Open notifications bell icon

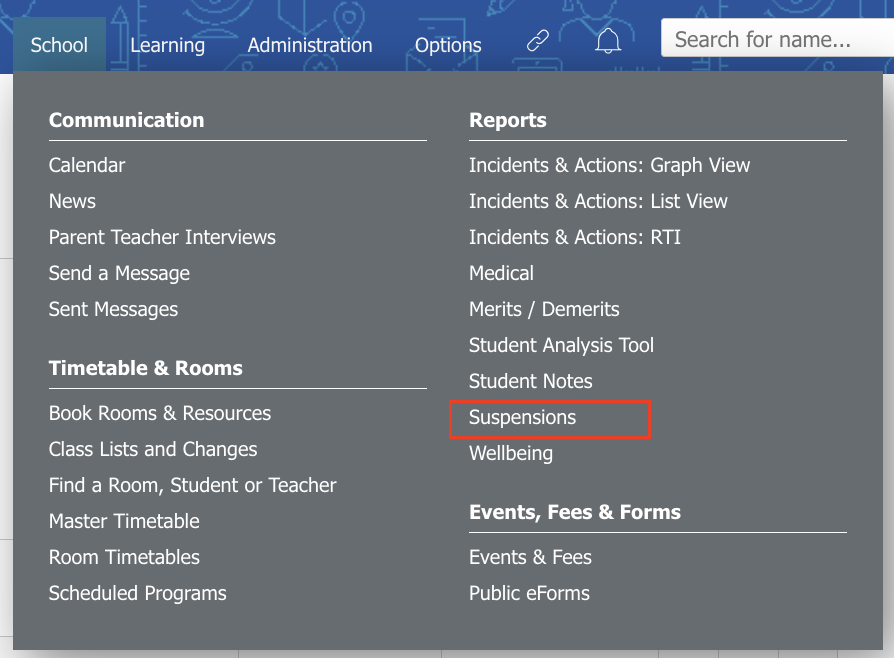[608, 40]
